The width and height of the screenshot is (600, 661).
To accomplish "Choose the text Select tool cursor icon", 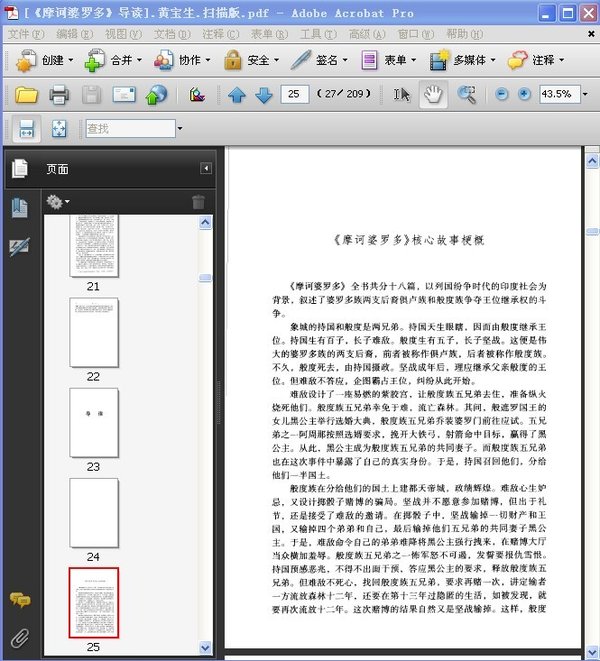I will (x=401, y=94).
